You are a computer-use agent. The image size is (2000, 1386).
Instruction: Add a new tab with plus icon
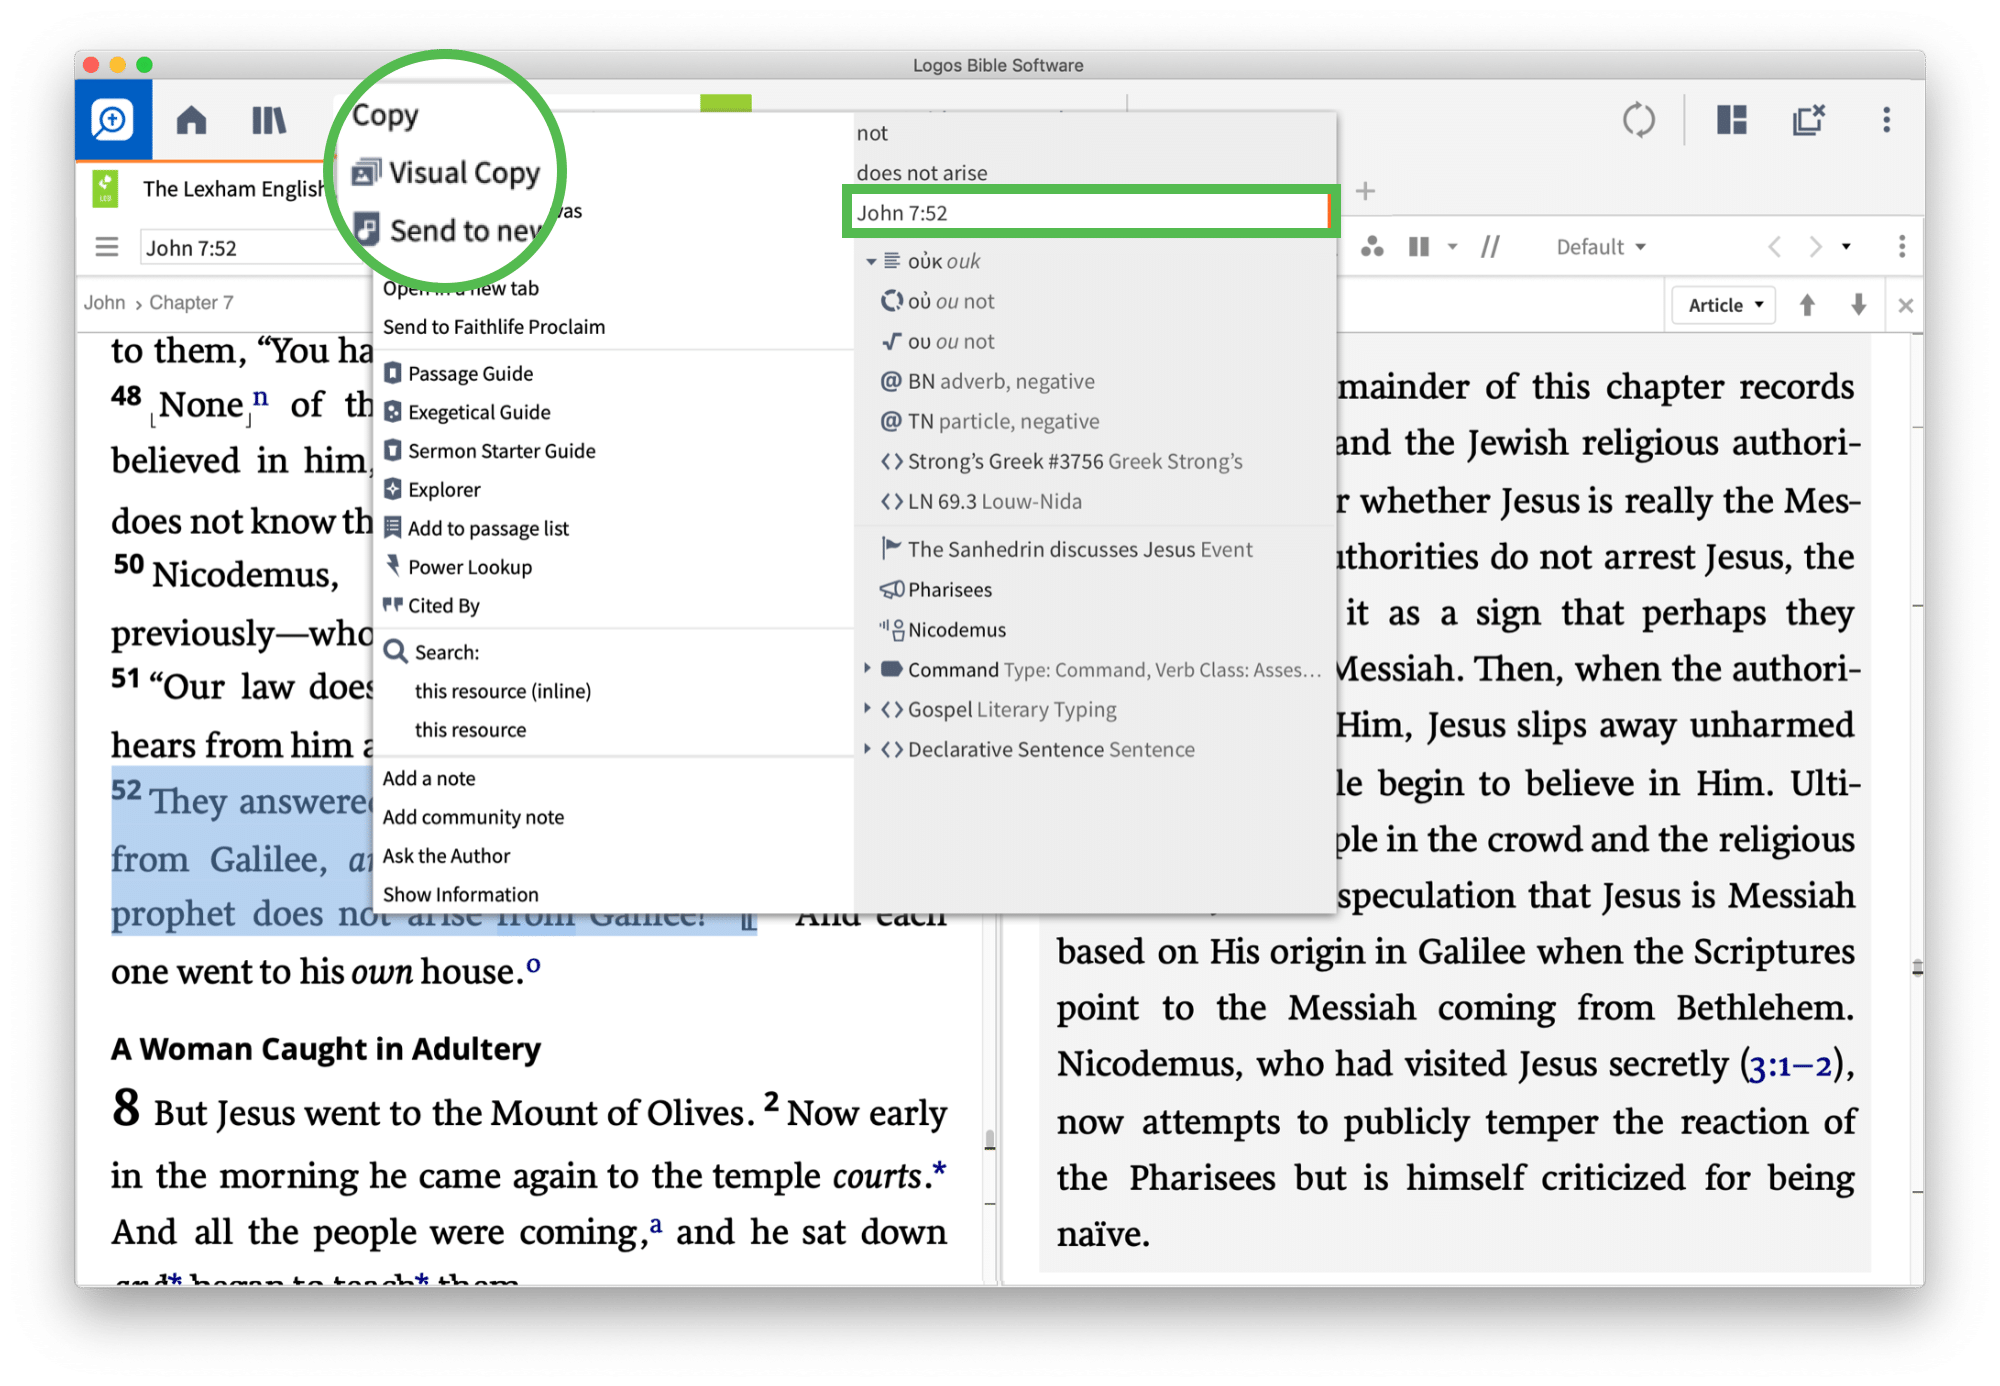coord(1365,191)
